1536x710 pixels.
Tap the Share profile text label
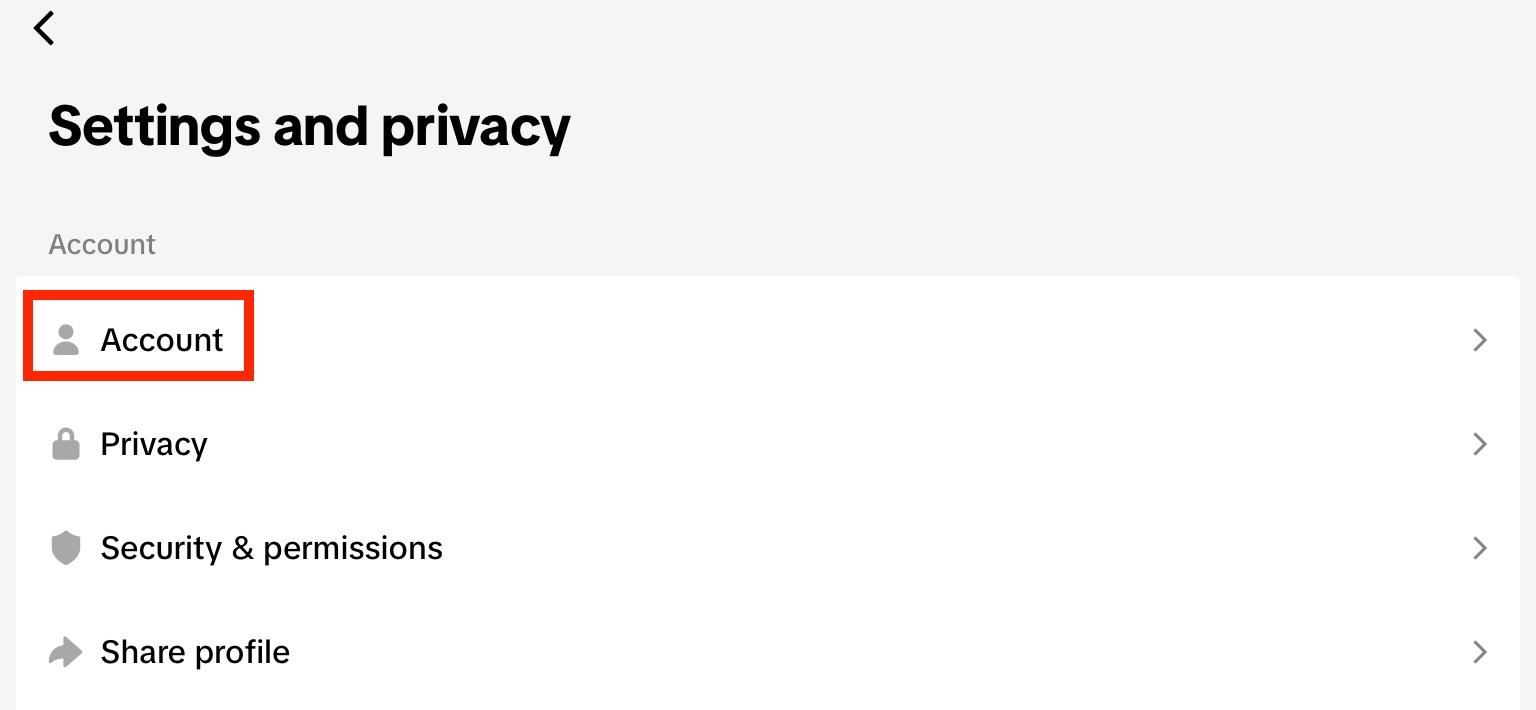pos(195,652)
